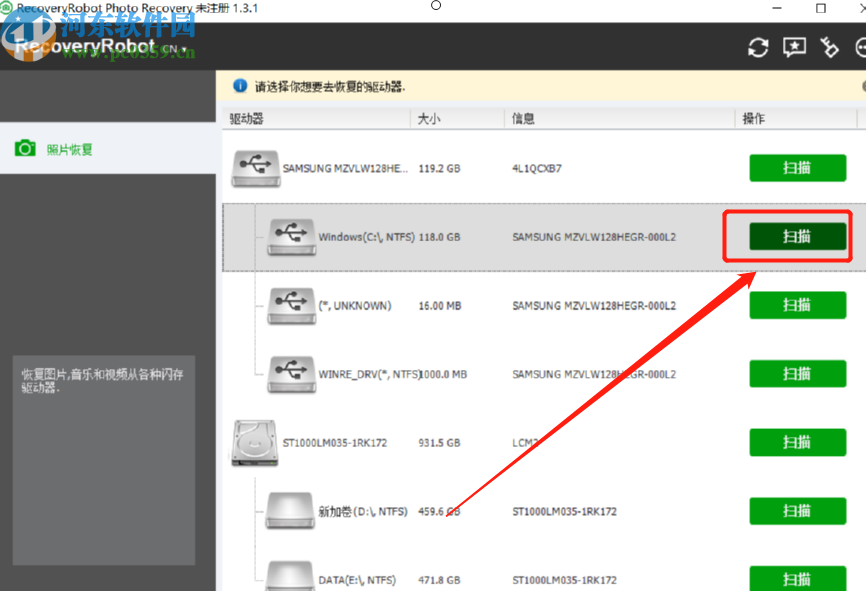The image size is (866, 591).
Task: Open the feedback star chat icon
Action: 794,48
